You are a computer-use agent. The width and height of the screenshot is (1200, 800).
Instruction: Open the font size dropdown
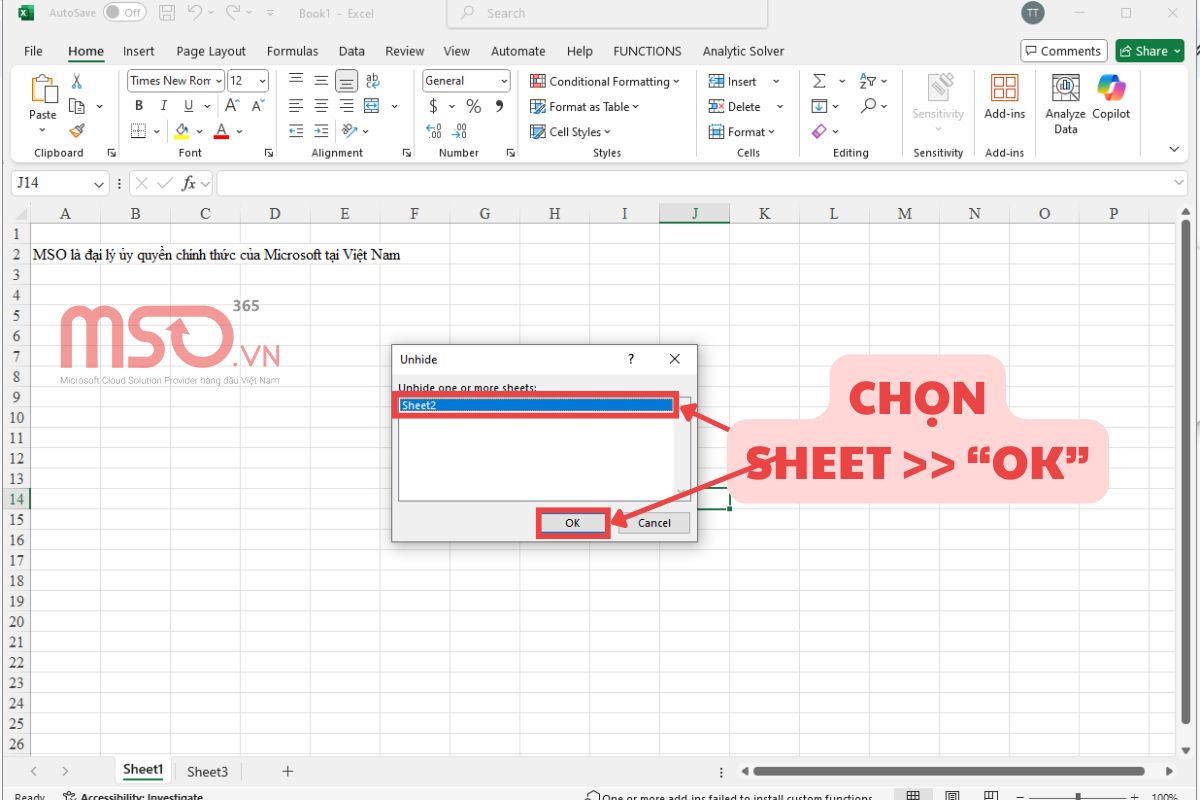263,81
